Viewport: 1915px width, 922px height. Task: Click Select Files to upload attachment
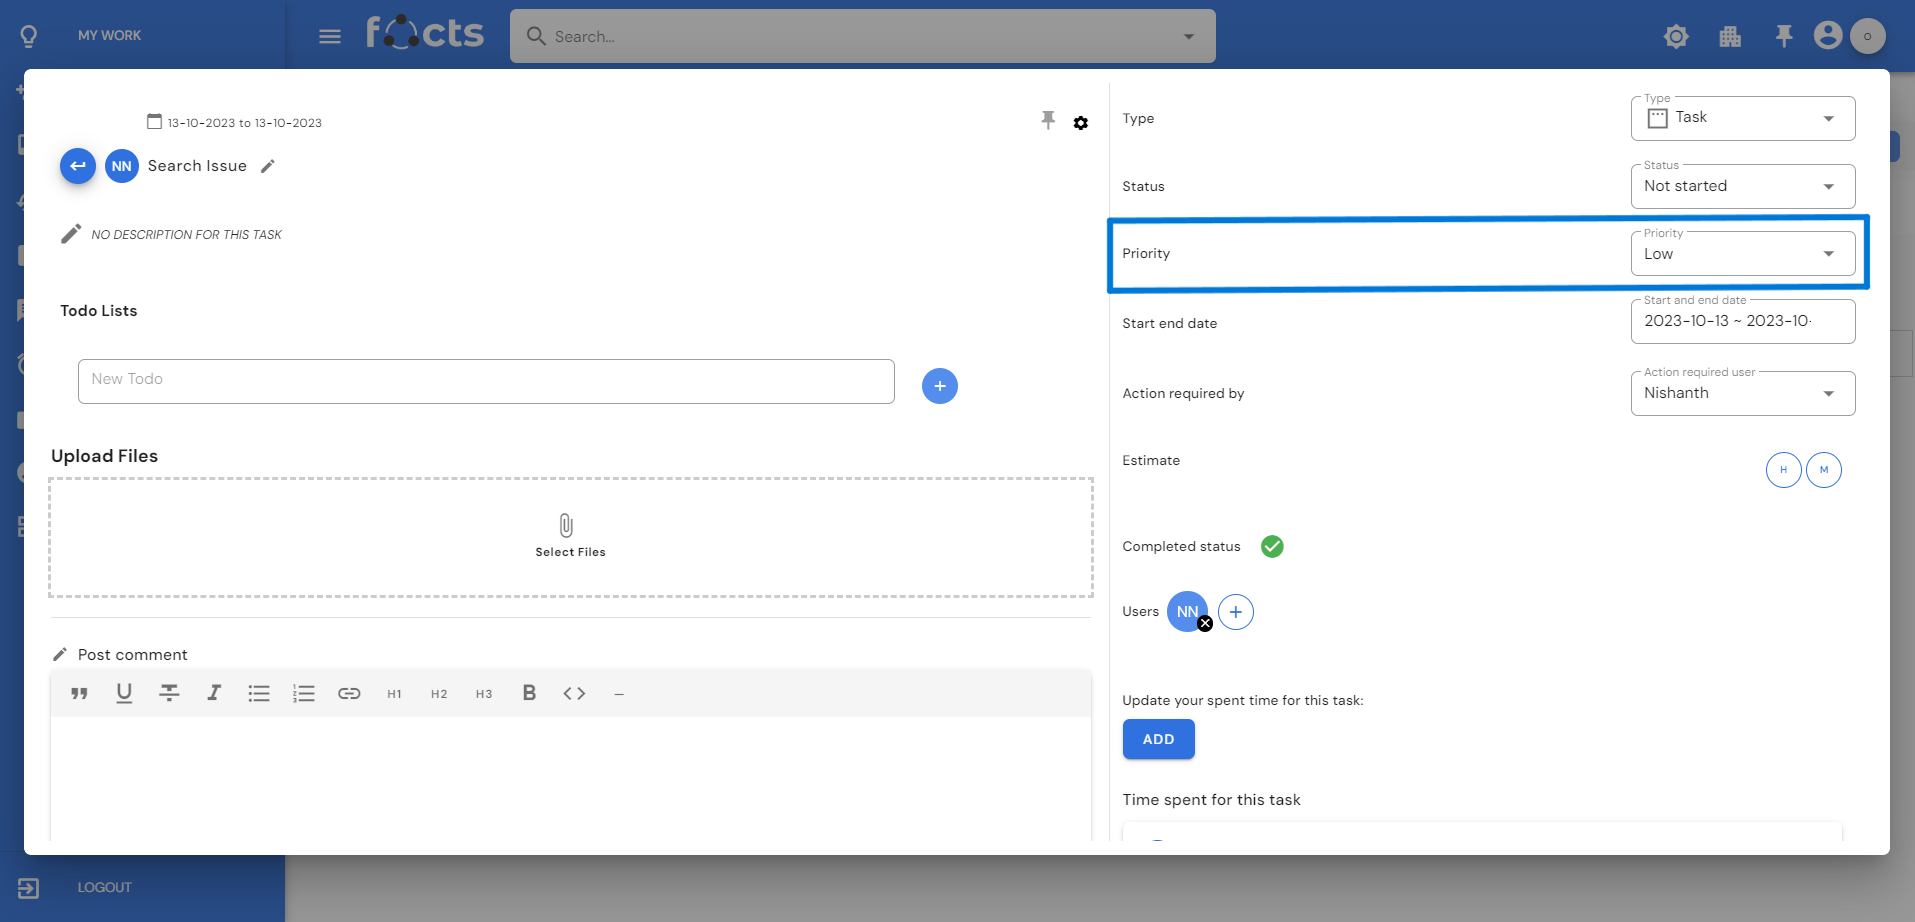(570, 536)
